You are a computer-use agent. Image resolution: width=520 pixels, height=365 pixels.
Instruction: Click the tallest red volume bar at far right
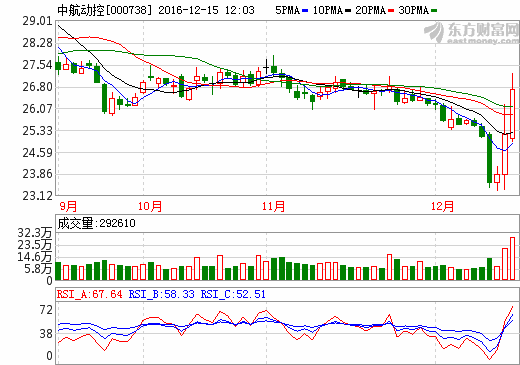(x=512, y=259)
